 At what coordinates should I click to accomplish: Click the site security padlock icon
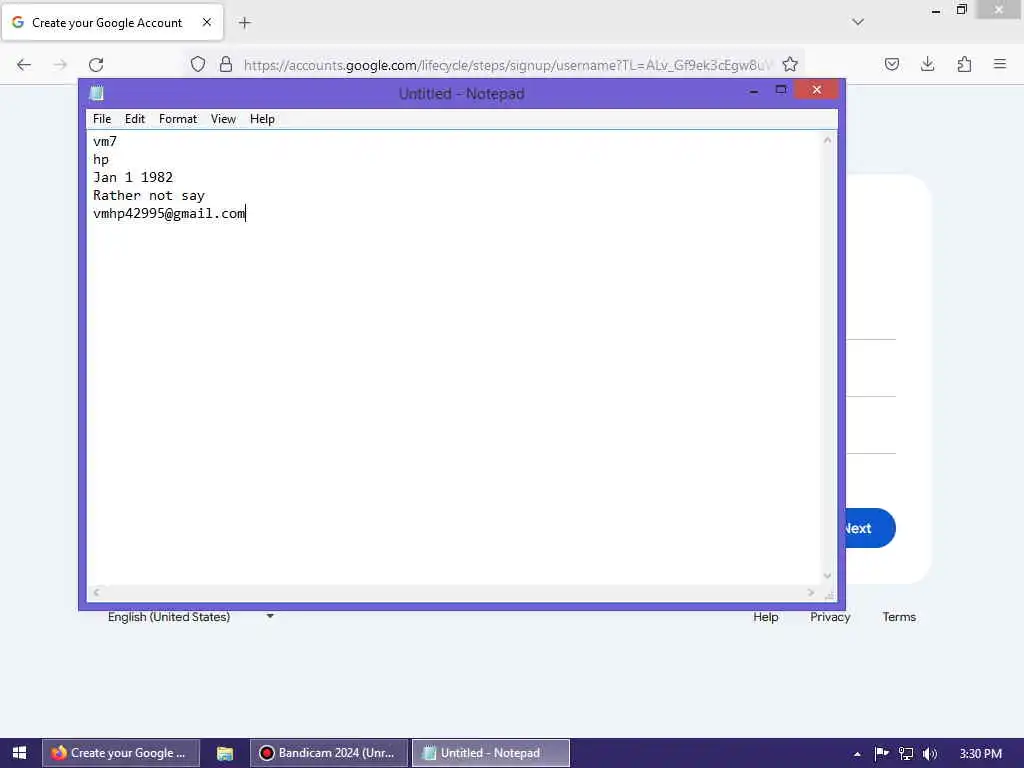[226, 65]
